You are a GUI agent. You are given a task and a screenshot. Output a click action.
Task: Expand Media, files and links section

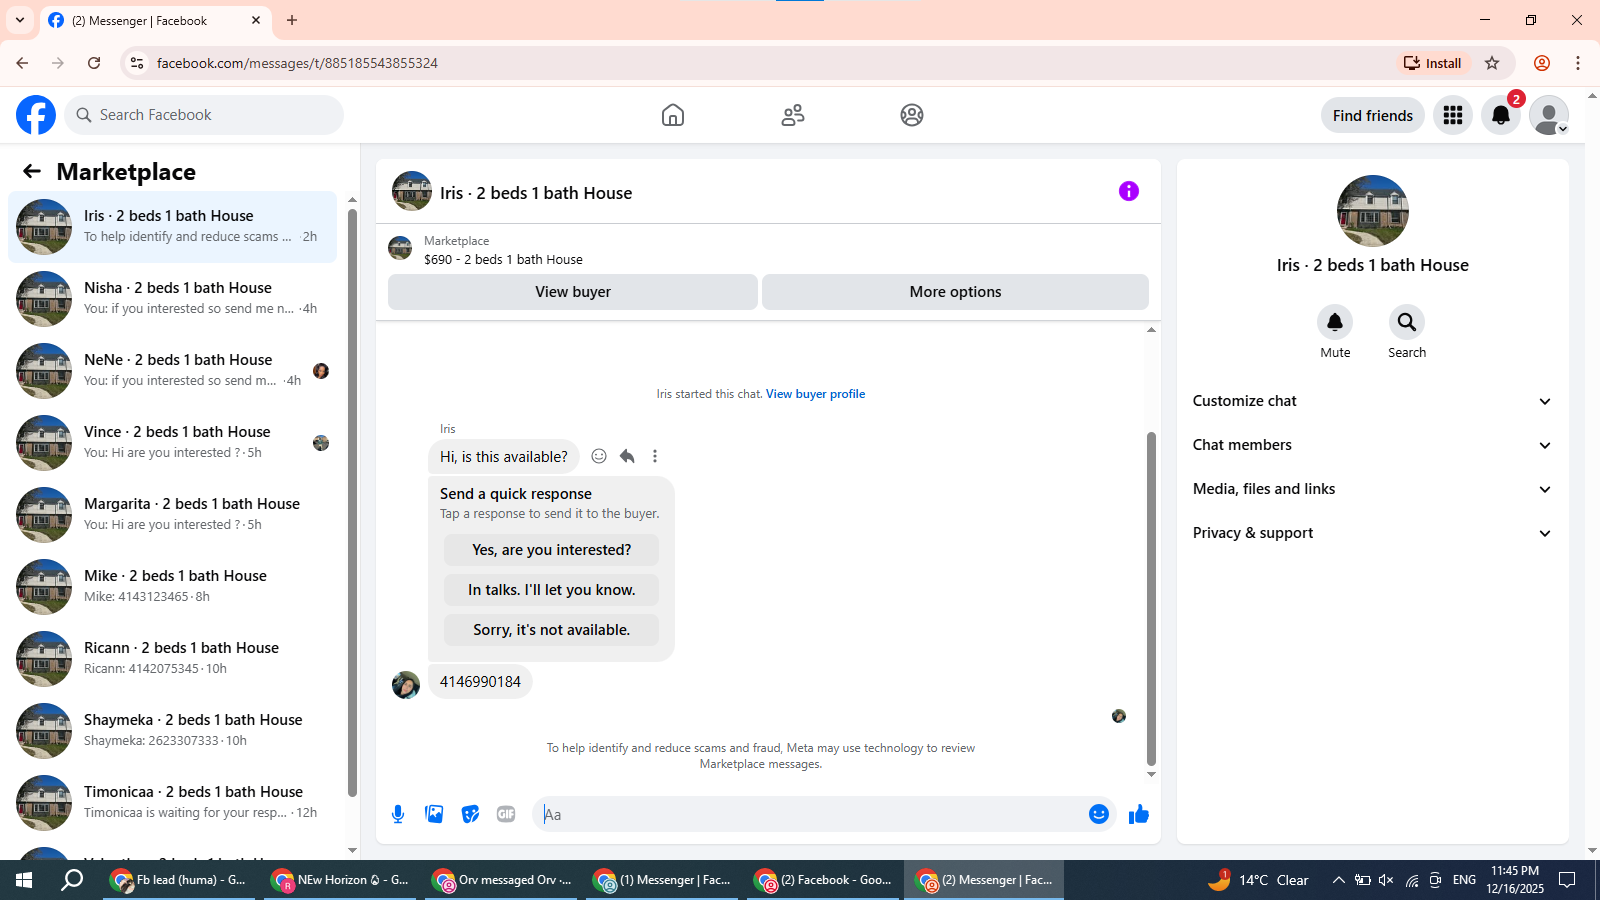click(x=1373, y=489)
